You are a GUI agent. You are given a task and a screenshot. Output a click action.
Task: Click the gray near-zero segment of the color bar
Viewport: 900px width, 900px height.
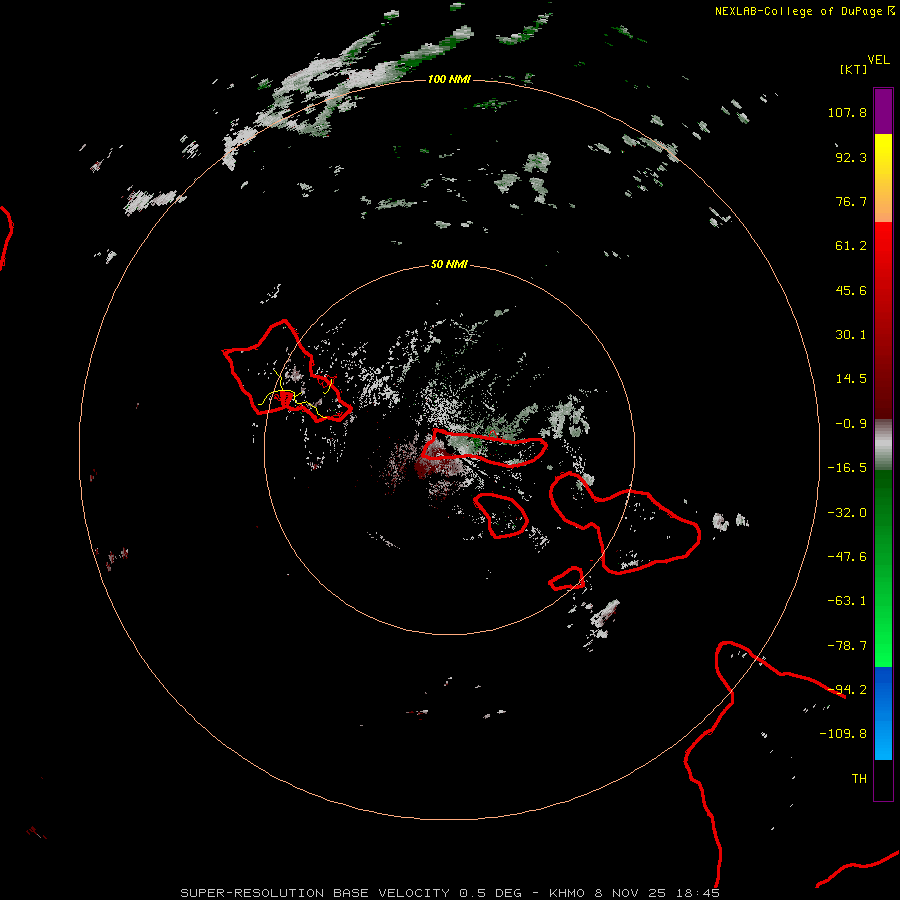[883, 445]
